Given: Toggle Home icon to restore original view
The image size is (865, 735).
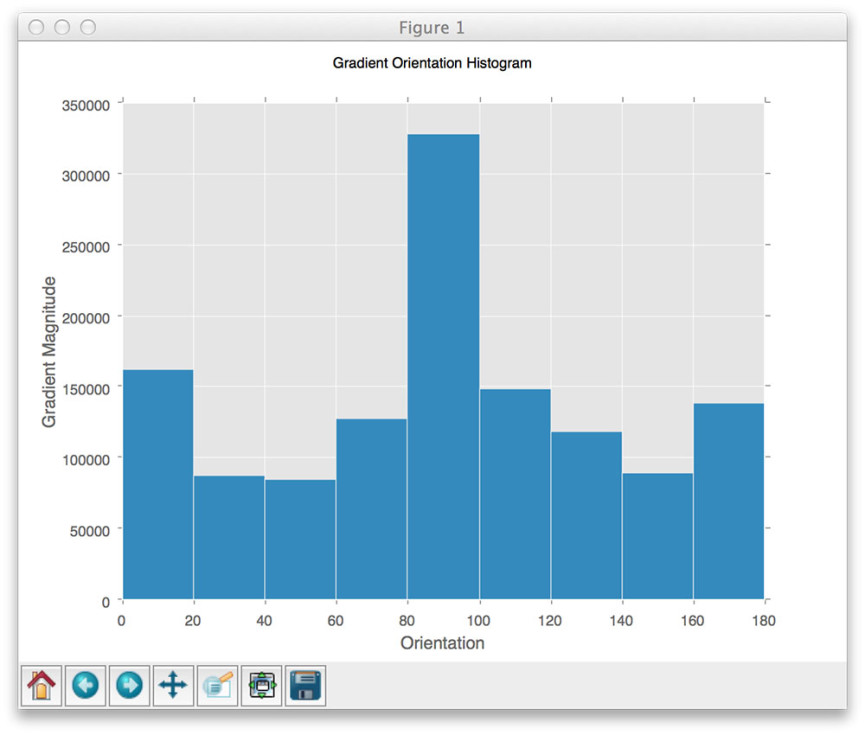Looking at the screenshot, I should (x=41, y=686).
